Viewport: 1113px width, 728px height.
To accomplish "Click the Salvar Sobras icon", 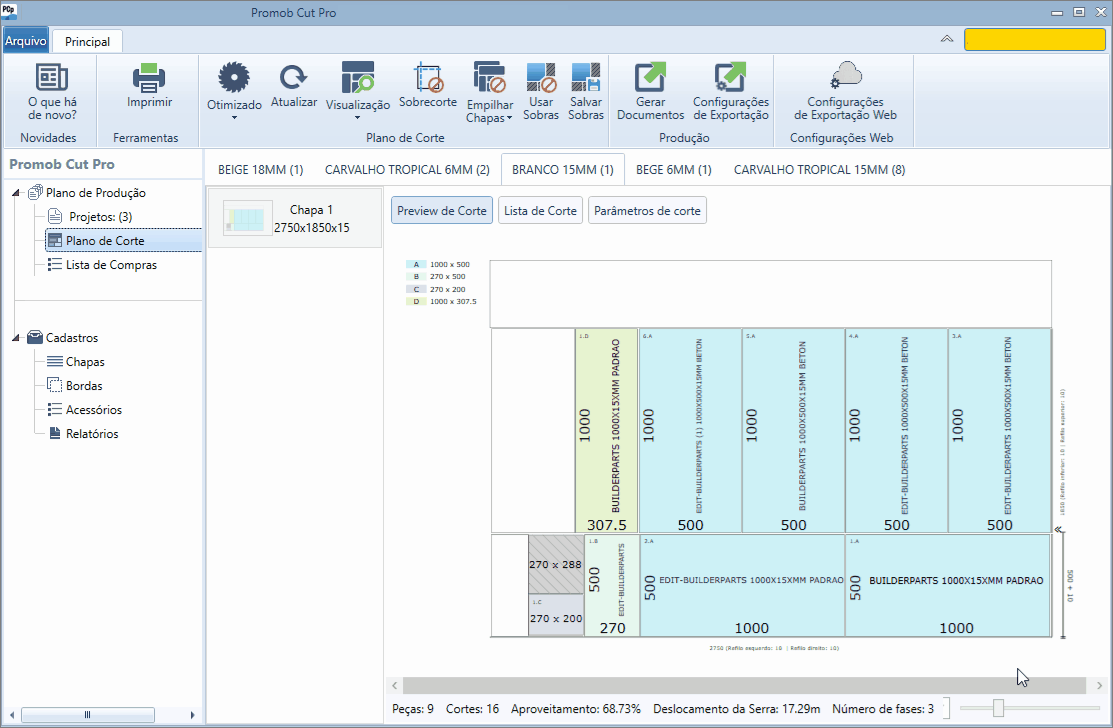I will pos(586,77).
